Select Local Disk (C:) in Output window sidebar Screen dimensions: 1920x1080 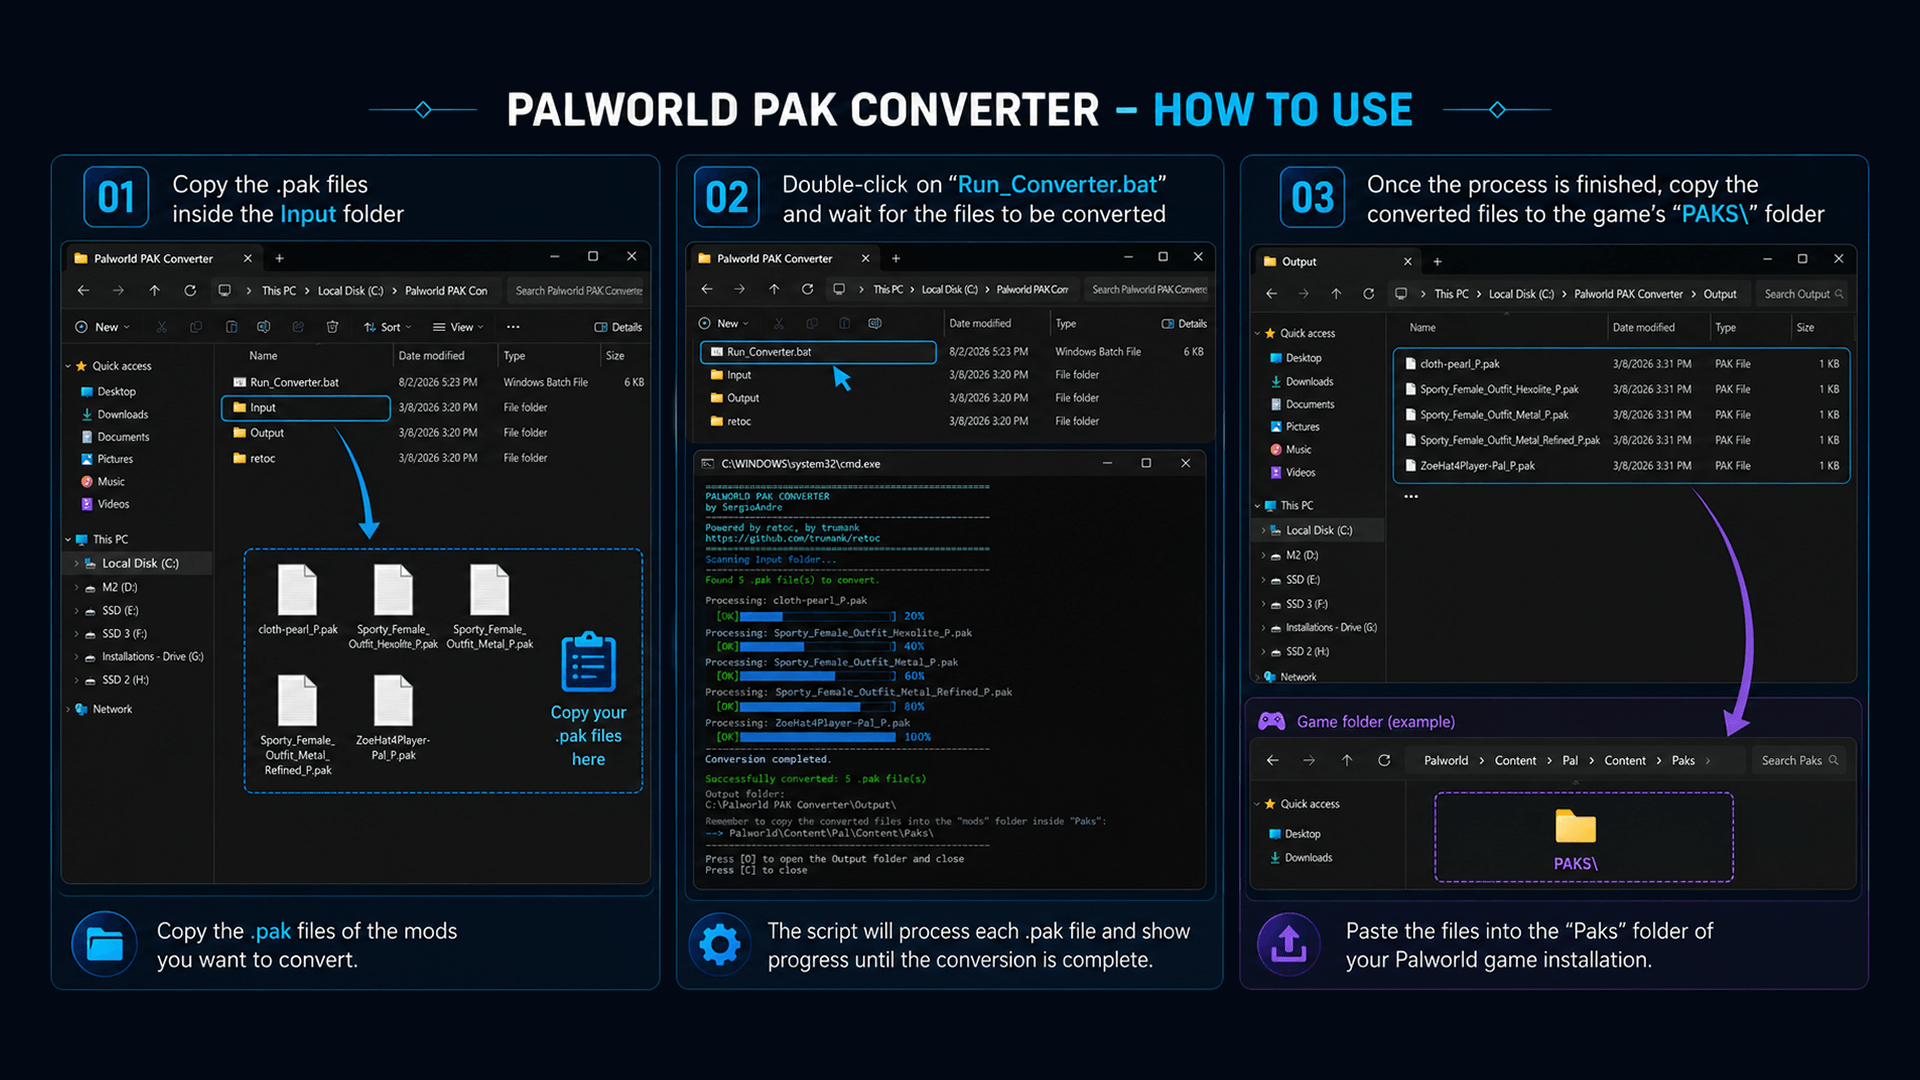(1320, 531)
